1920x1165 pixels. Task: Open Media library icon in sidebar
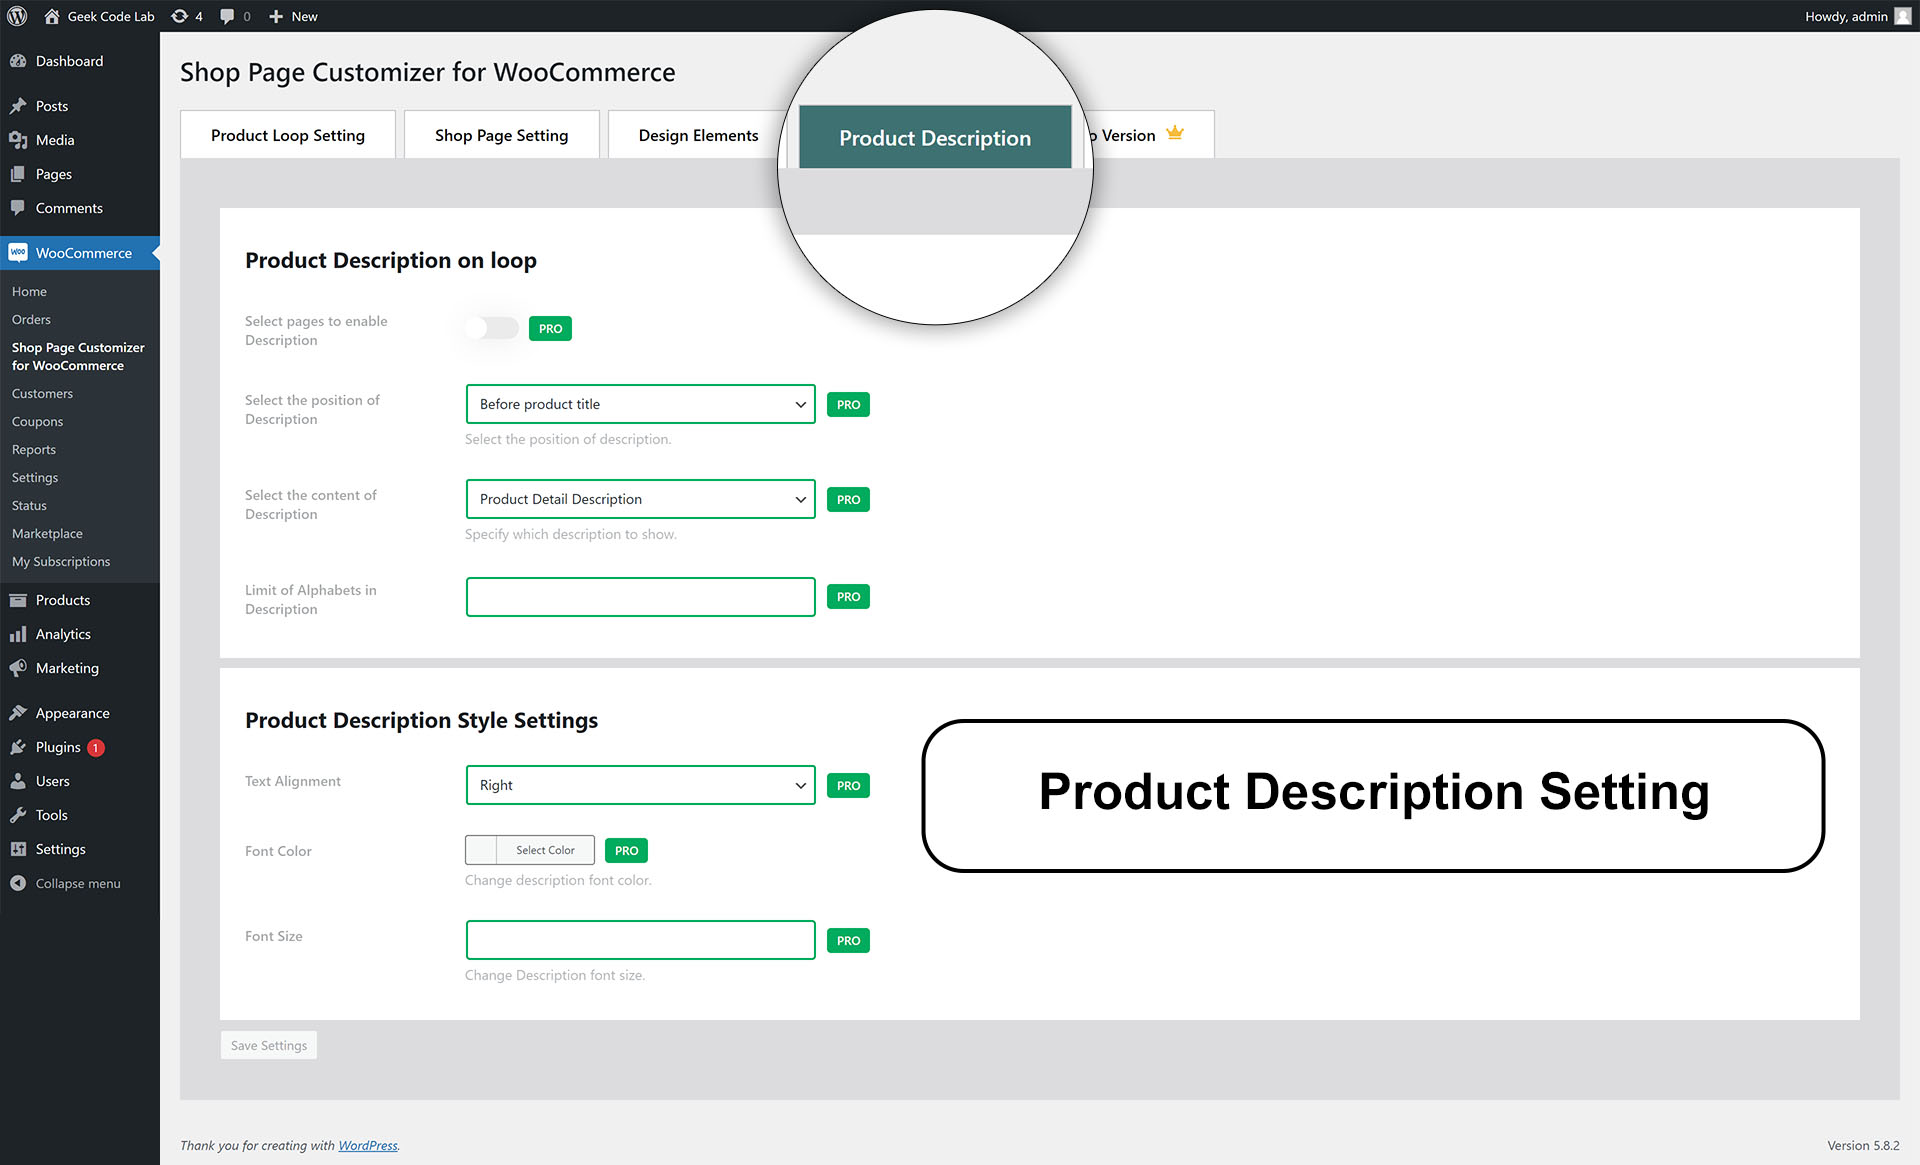coord(18,140)
